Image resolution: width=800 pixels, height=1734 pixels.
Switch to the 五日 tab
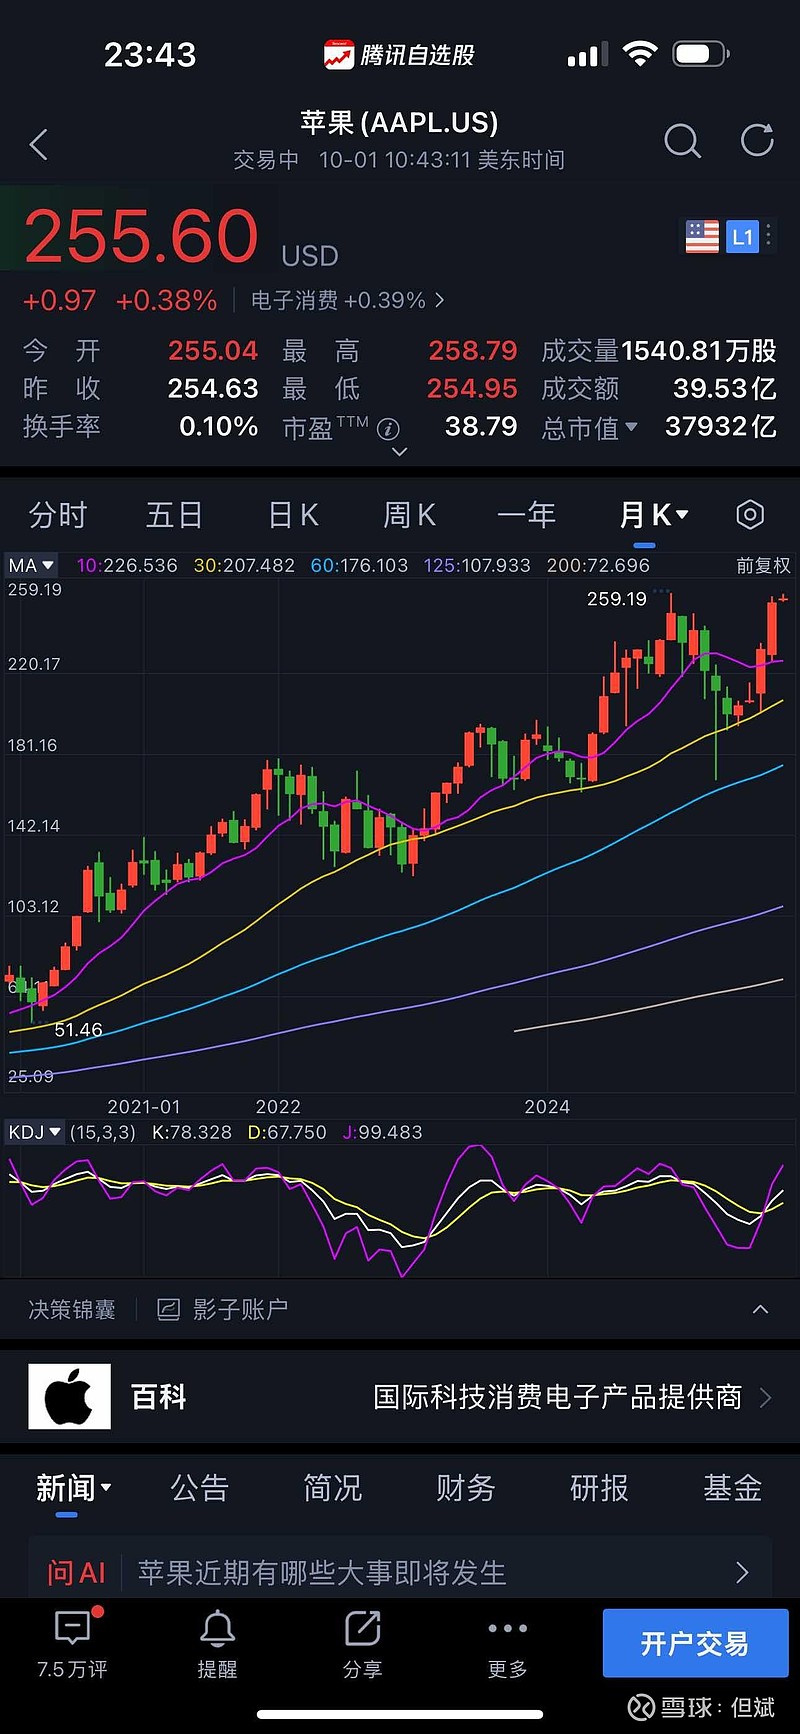point(174,515)
